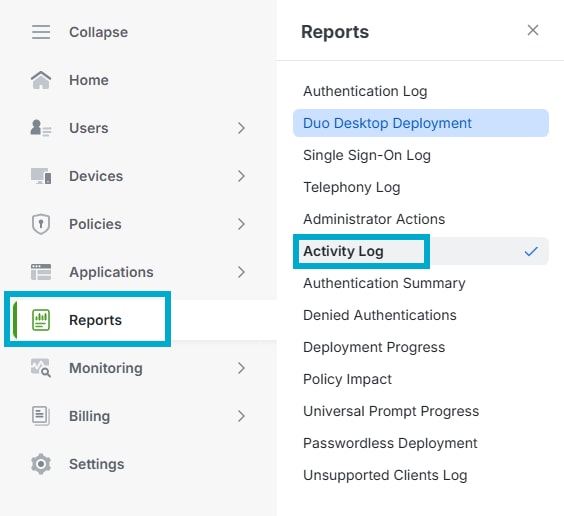This screenshot has height=516, width=564.
Task: Open the Monitoring menu item
Action: 106,368
